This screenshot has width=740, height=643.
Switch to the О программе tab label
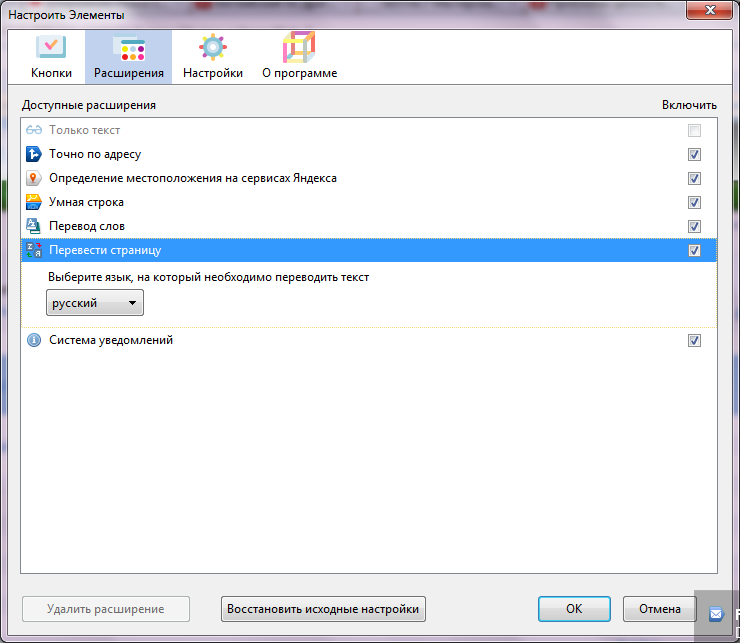coord(300,73)
